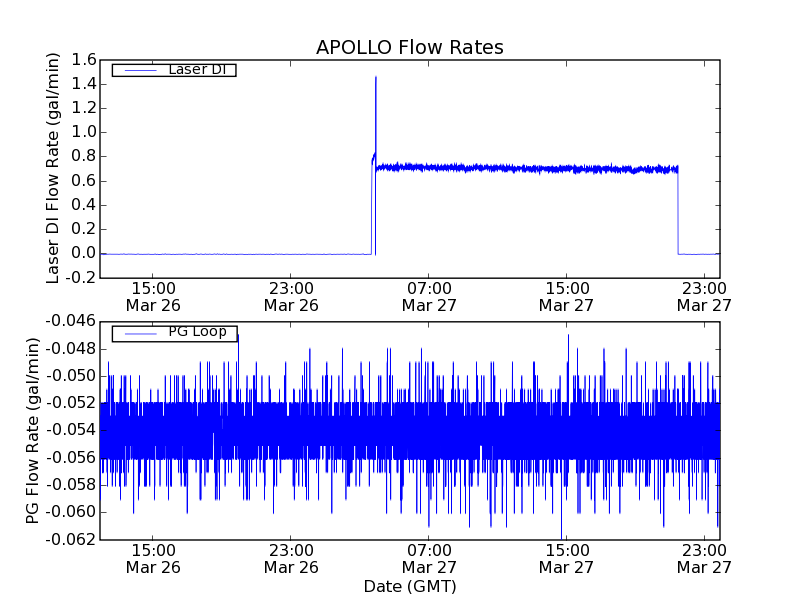The image size is (800, 600).
Task: Click the "Date (GMT)" x-axis label
Action: [410, 586]
